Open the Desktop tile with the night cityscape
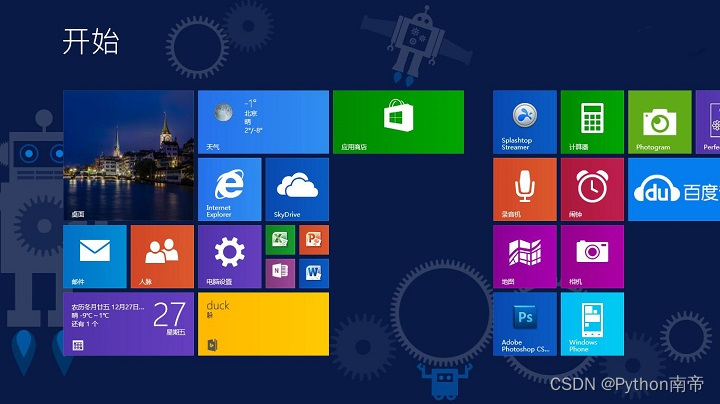This screenshot has width=720, height=404. click(x=129, y=155)
